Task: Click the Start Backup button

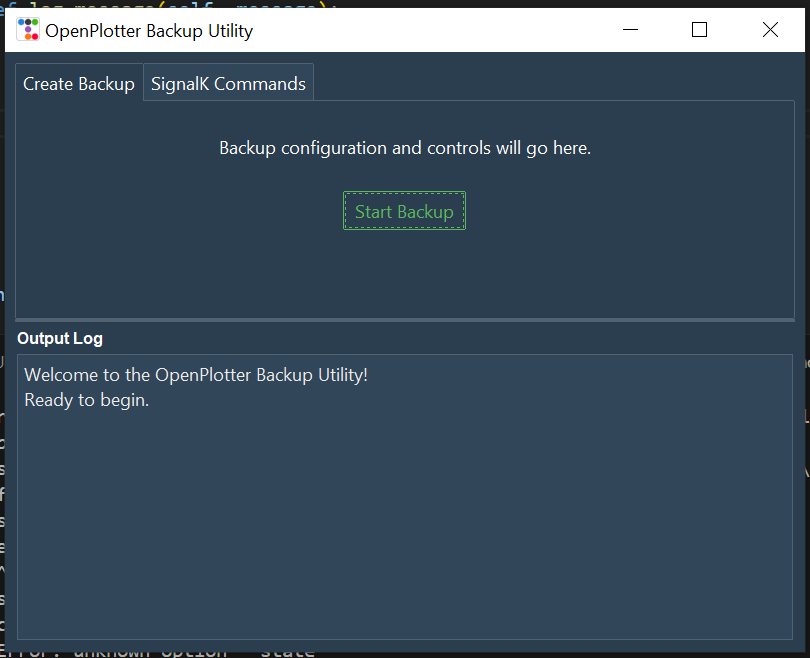Action: (404, 211)
